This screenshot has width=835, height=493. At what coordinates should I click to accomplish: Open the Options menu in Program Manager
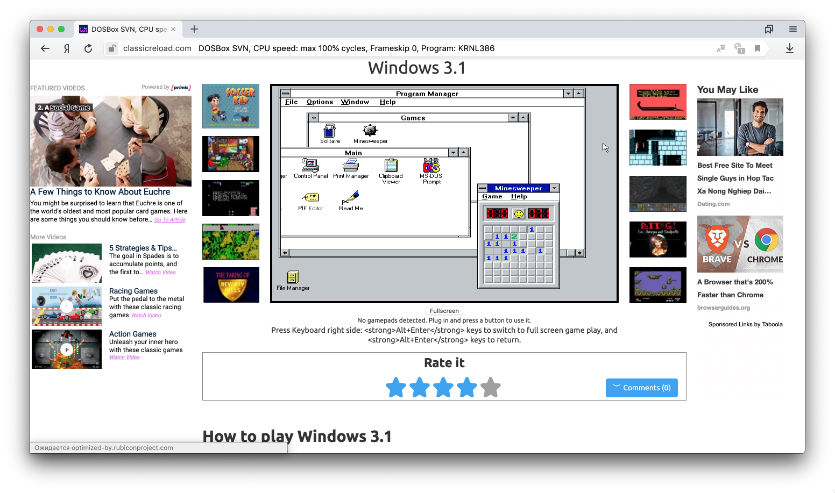point(320,102)
